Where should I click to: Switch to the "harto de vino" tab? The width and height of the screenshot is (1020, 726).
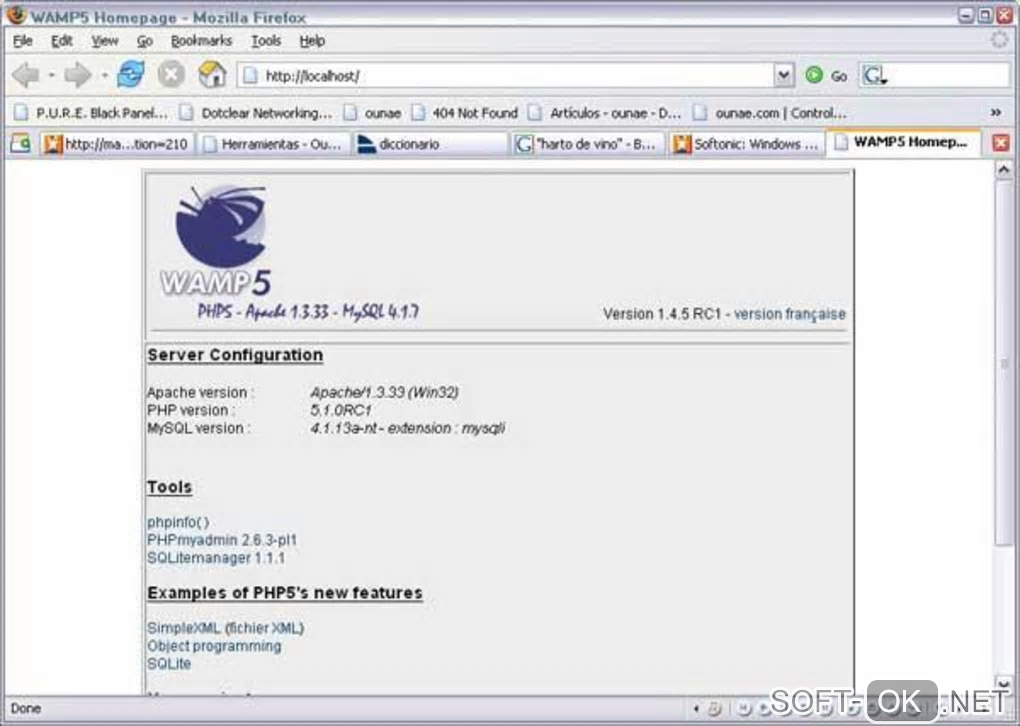[588, 144]
